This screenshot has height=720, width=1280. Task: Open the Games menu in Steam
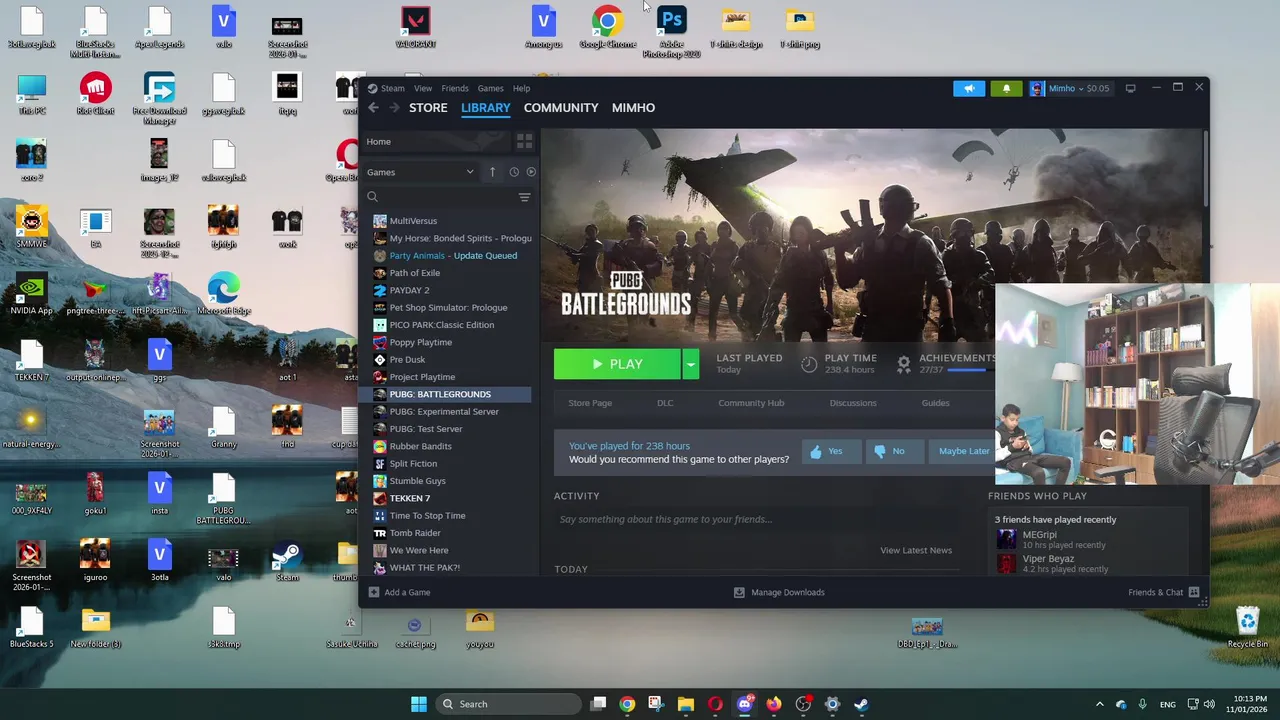coord(490,88)
